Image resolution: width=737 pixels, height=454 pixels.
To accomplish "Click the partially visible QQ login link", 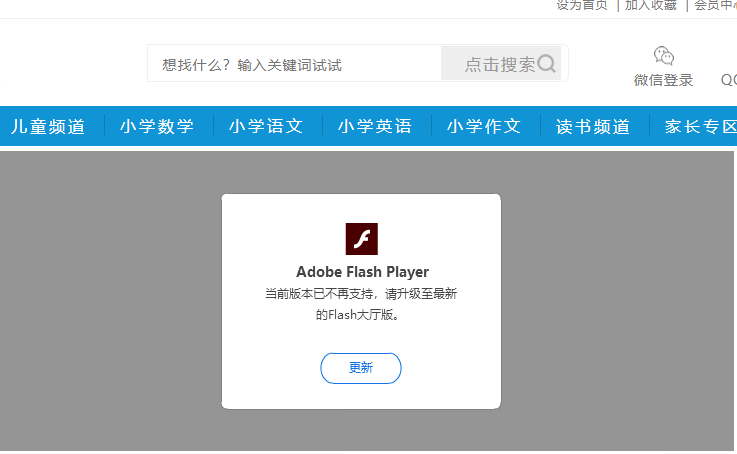I will pyautogui.click(x=729, y=80).
